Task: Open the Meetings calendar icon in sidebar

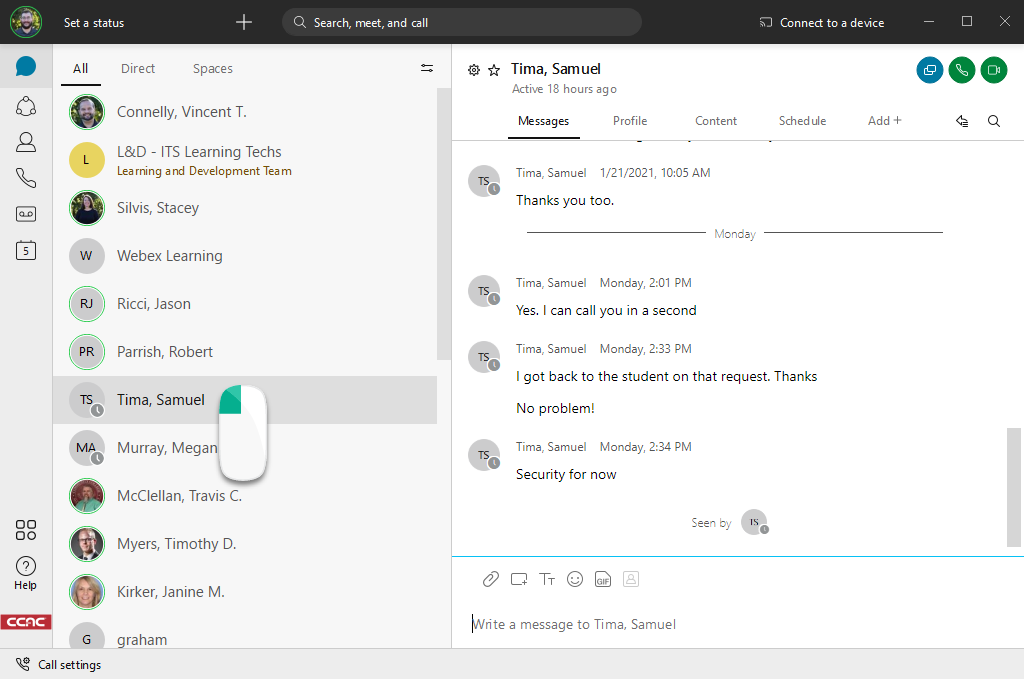Action: pyautogui.click(x=25, y=250)
